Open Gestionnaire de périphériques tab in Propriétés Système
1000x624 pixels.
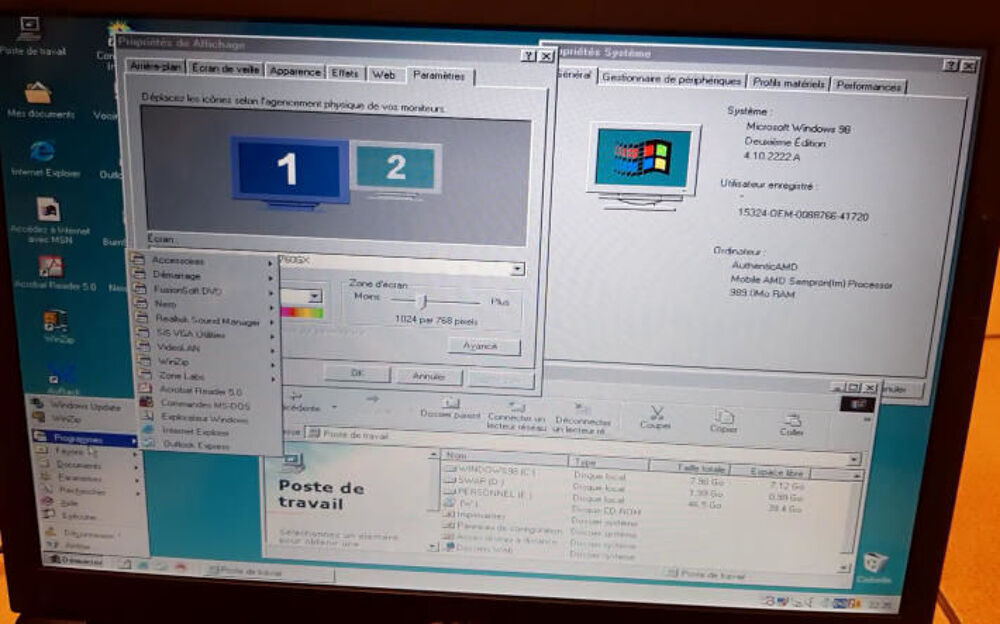pos(672,80)
